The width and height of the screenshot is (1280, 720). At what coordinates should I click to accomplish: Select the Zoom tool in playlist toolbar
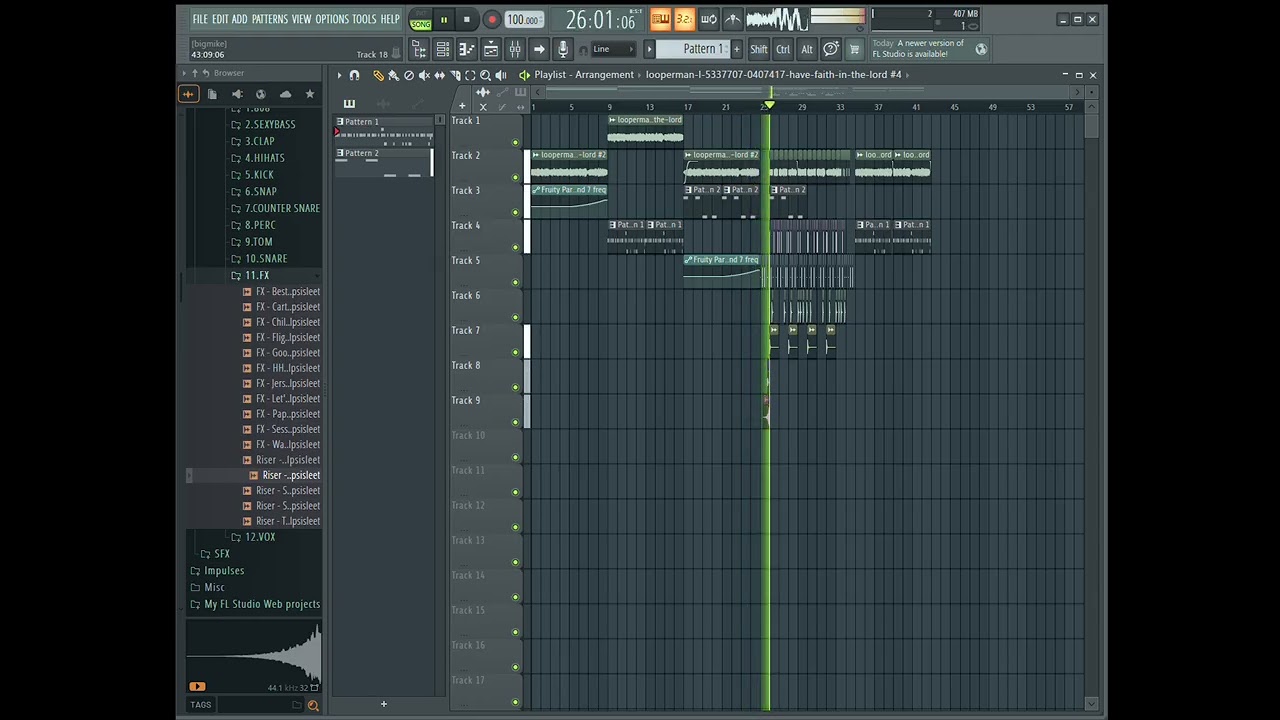[485, 75]
